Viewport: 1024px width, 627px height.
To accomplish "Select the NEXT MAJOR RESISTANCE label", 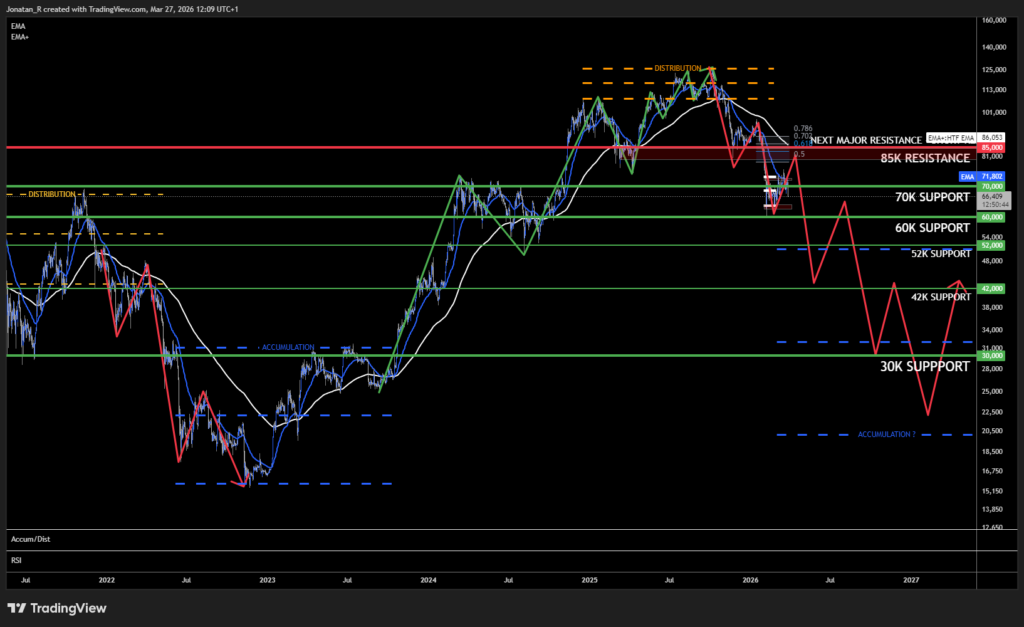I will tap(867, 140).
